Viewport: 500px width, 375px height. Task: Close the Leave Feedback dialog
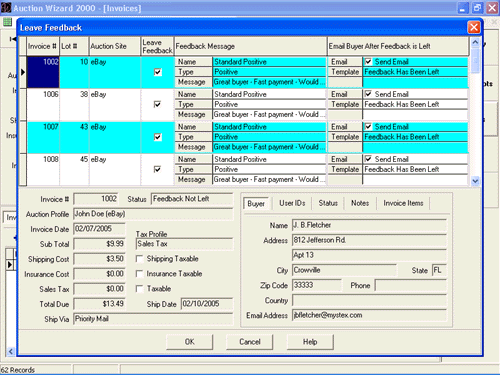point(474,27)
